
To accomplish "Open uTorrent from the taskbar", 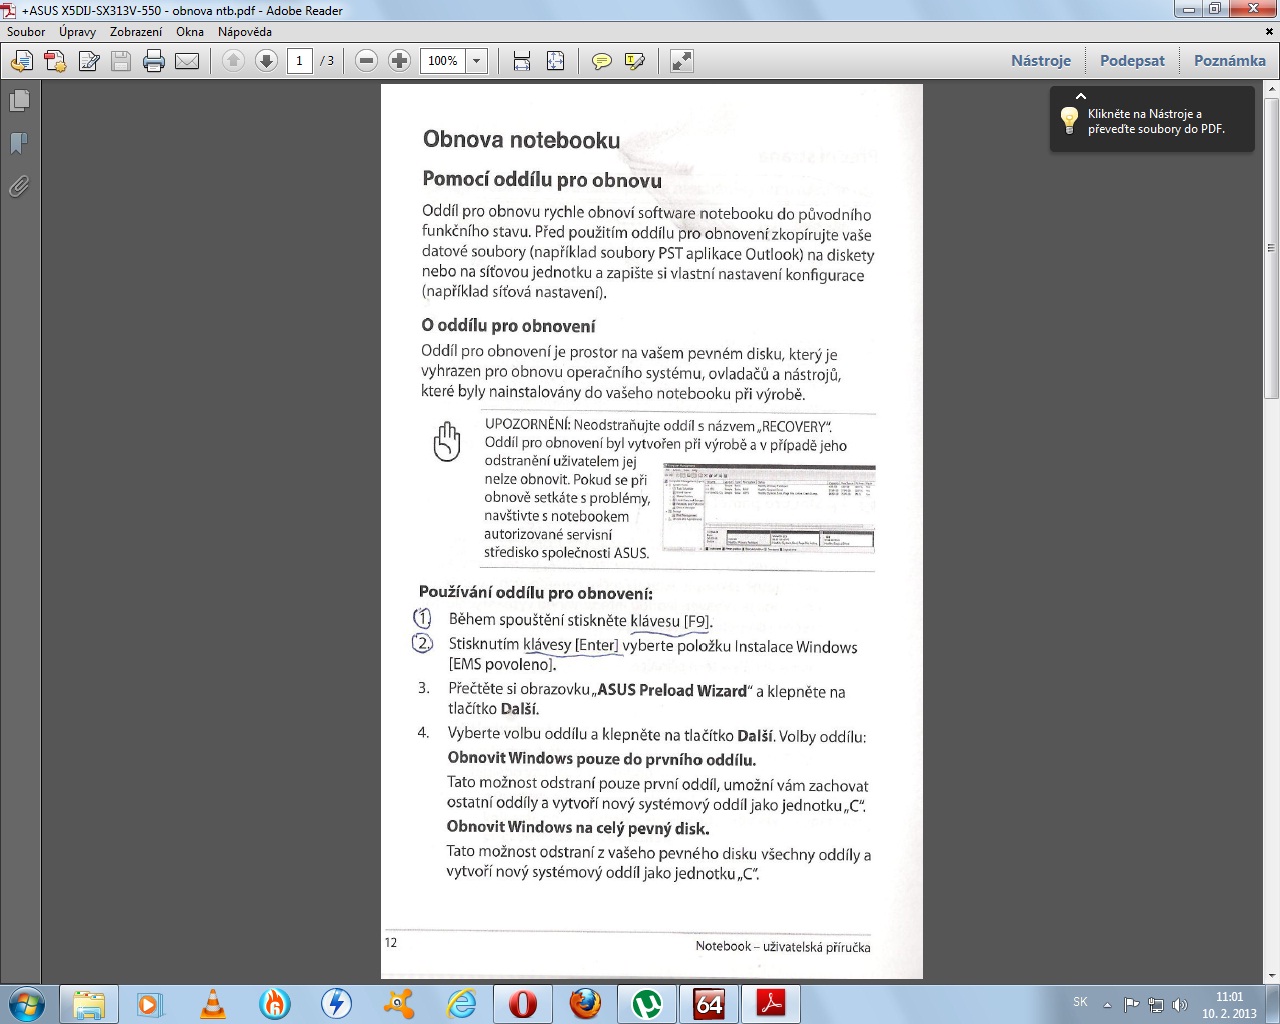I will (647, 1004).
